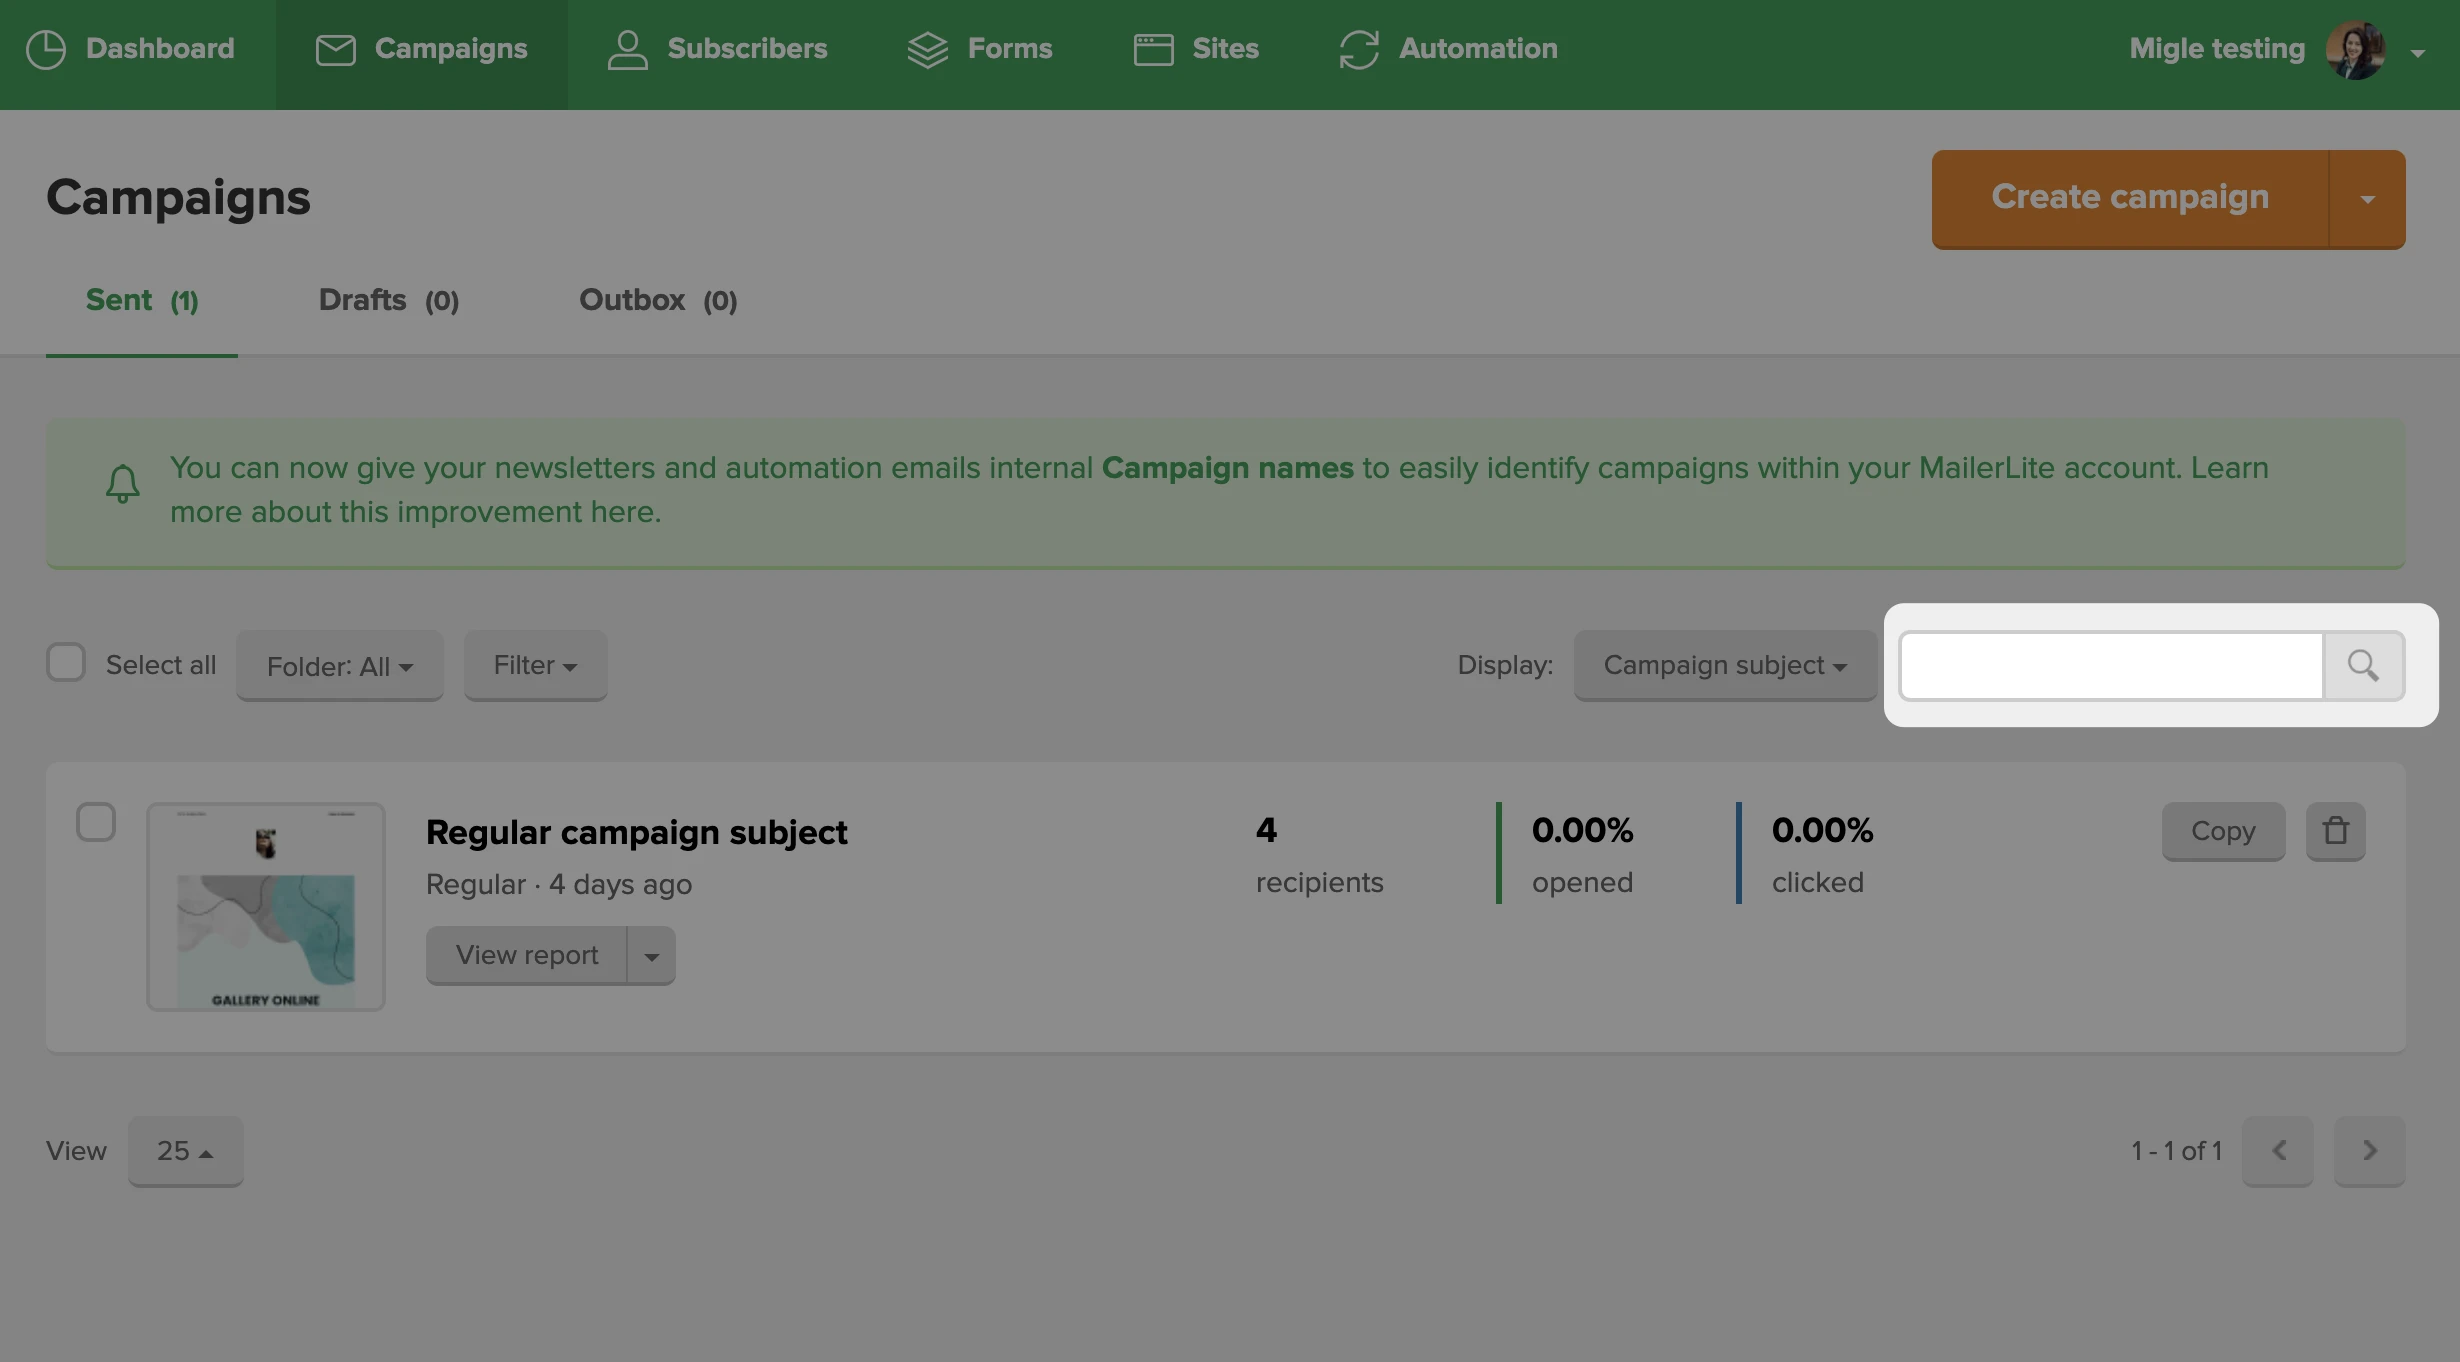
Task: Tick the Regular campaign subject checkbox
Action: click(x=96, y=822)
